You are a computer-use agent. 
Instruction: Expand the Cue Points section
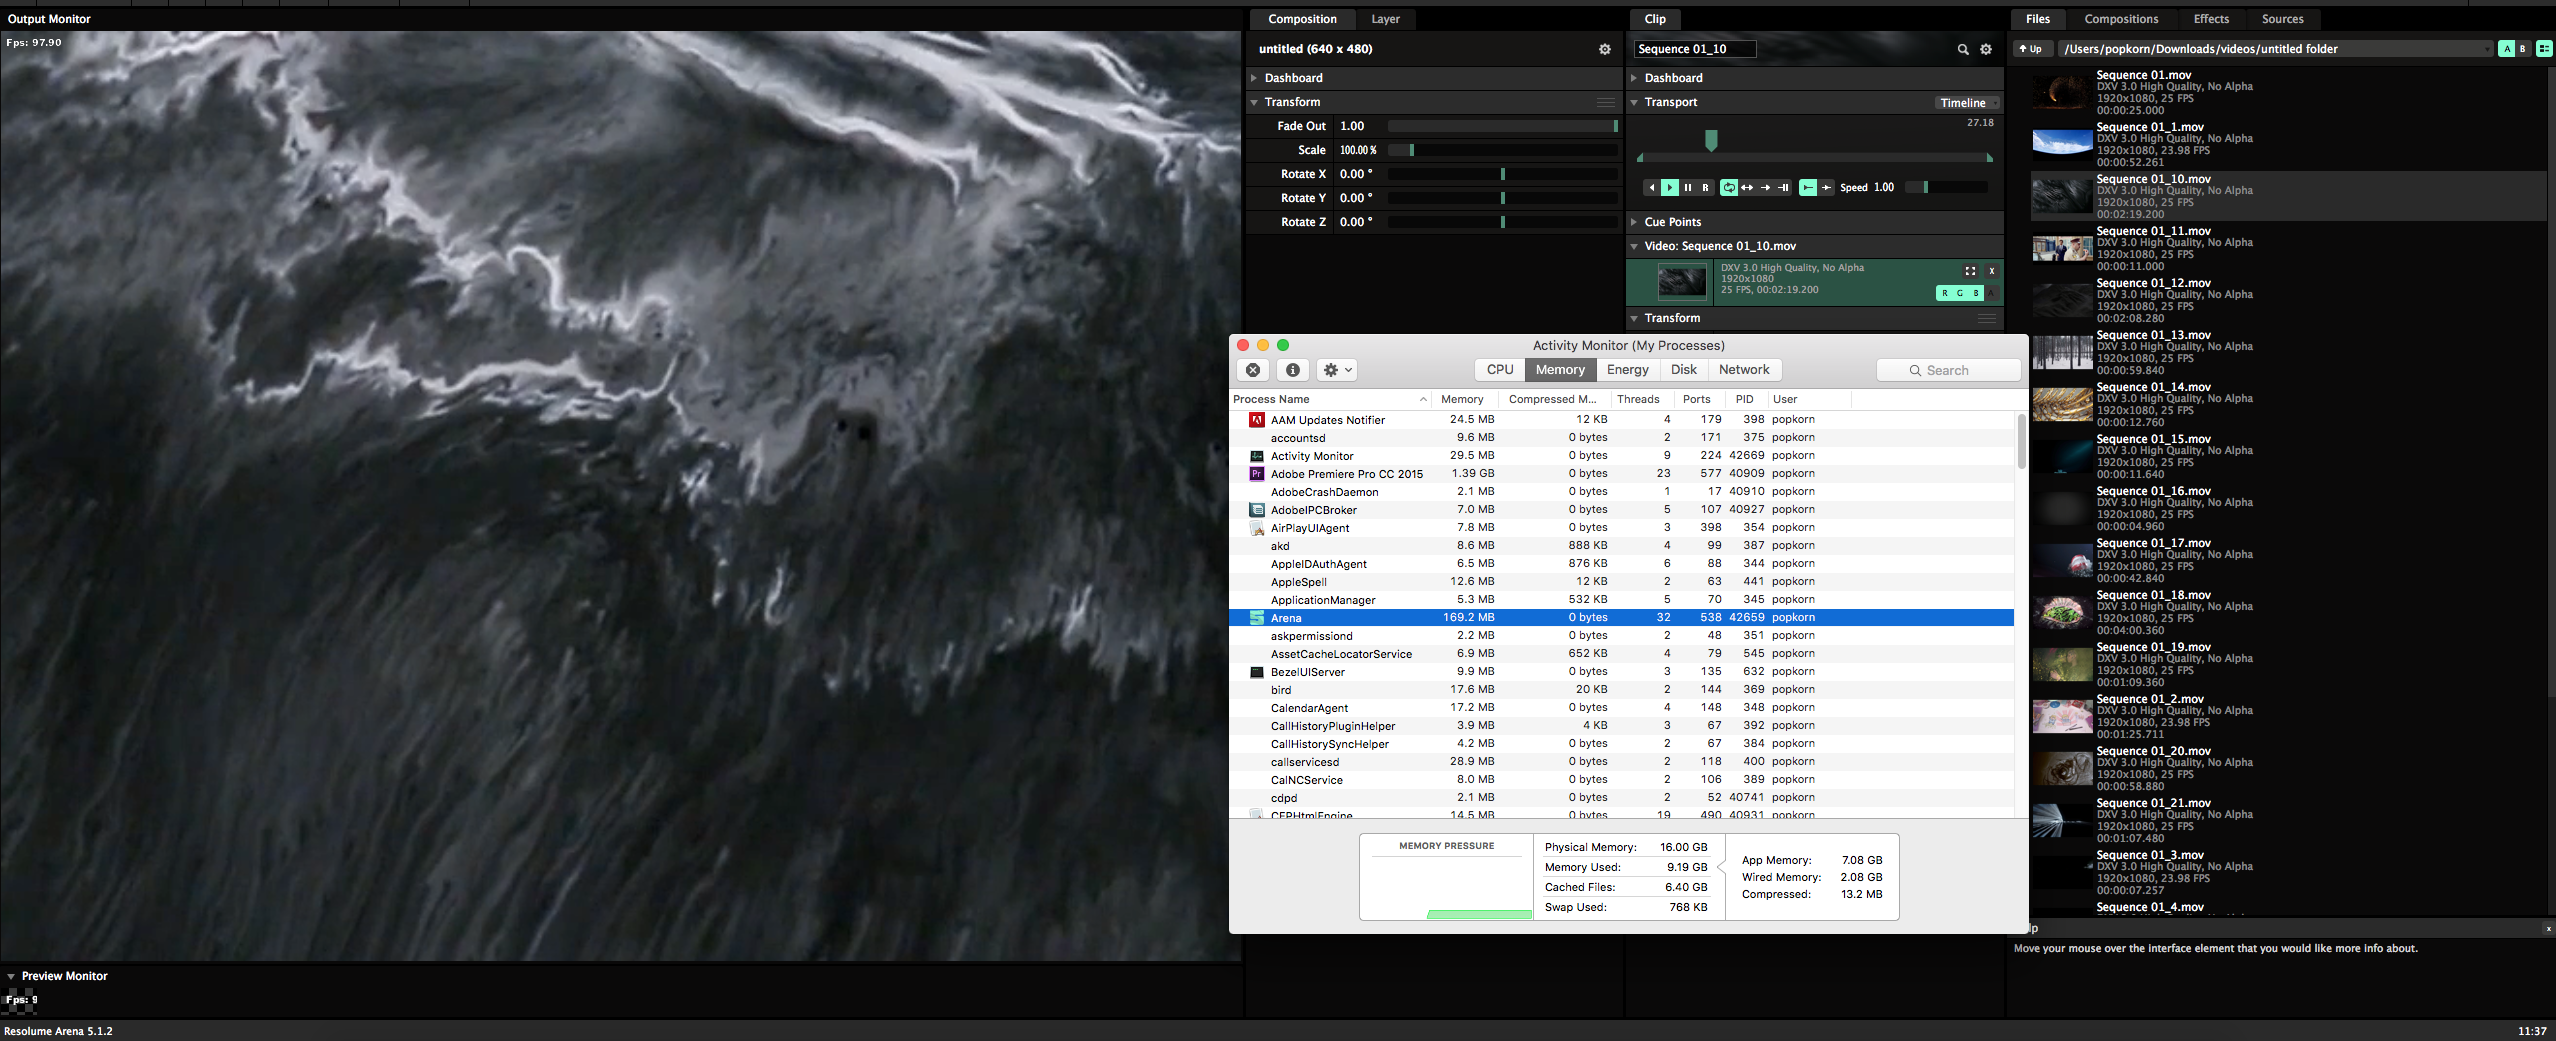pyautogui.click(x=1672, y=222)
